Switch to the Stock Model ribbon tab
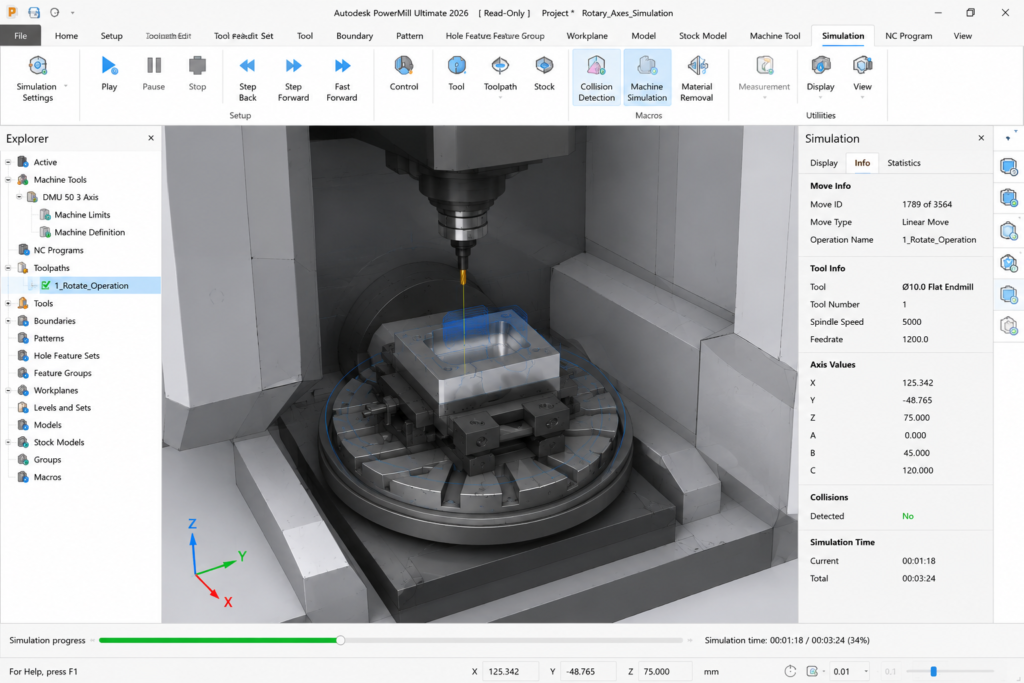1024x683 pixels. (703, 36)
